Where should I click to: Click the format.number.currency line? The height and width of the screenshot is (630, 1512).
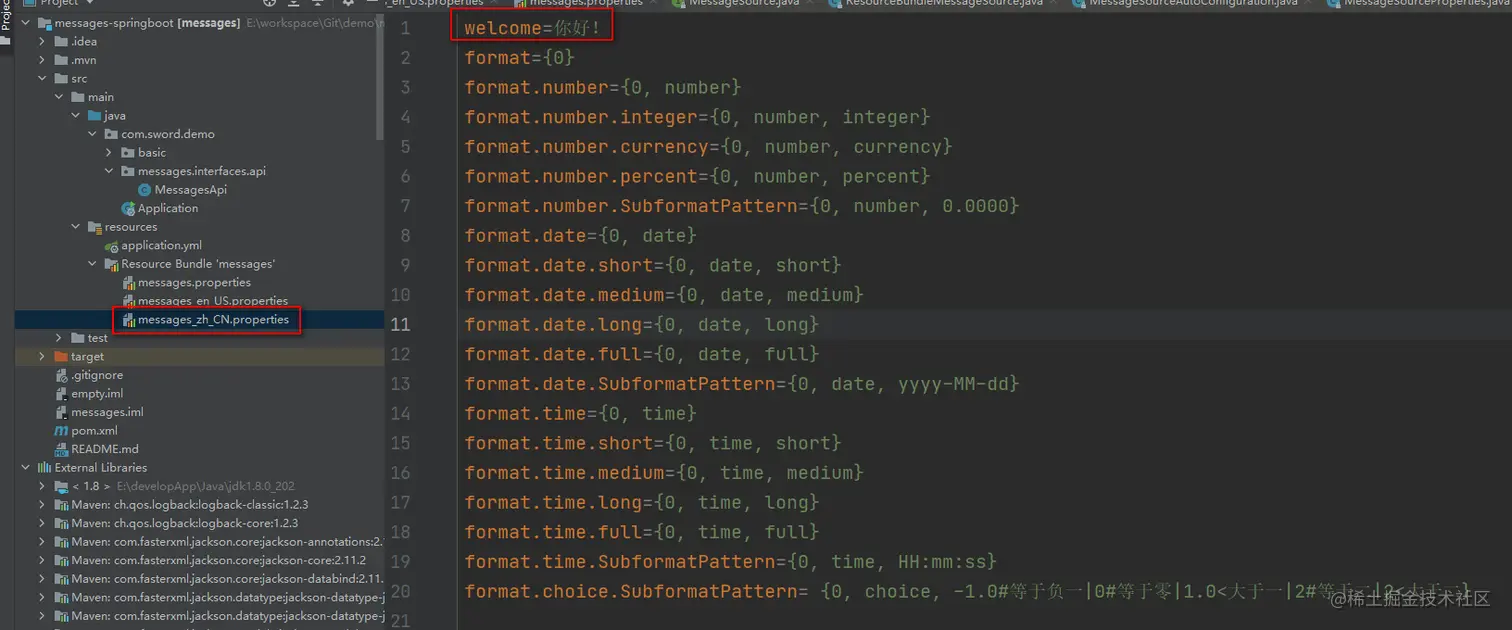708,147
